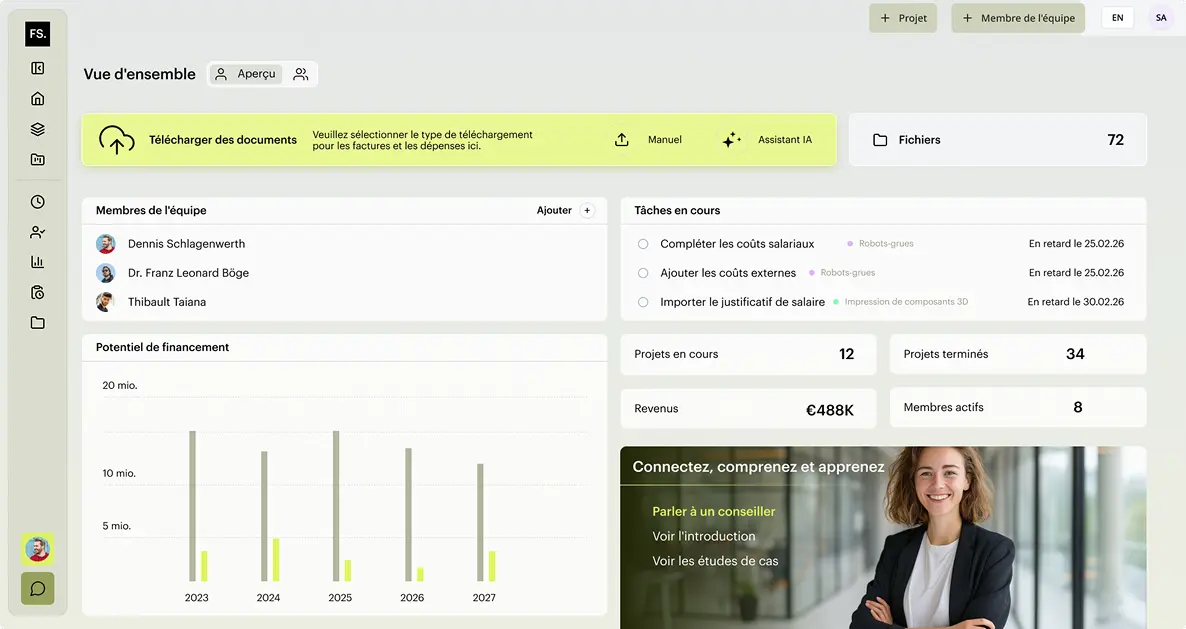Open the Home icon in sidebar

point(38,98)
